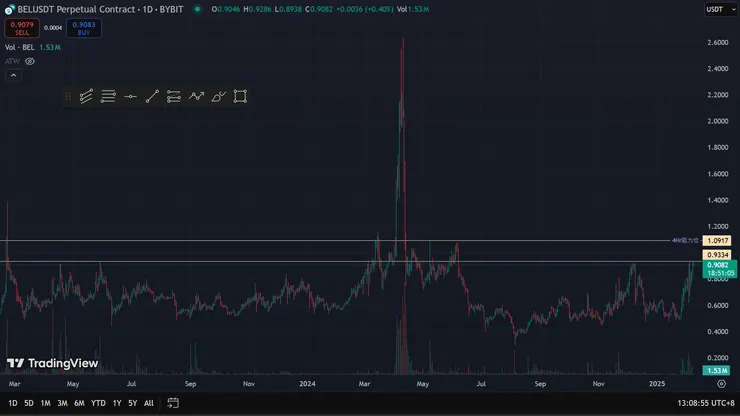
Task: Select the rectangle shape tool
Action: click(x=240, y=96)
